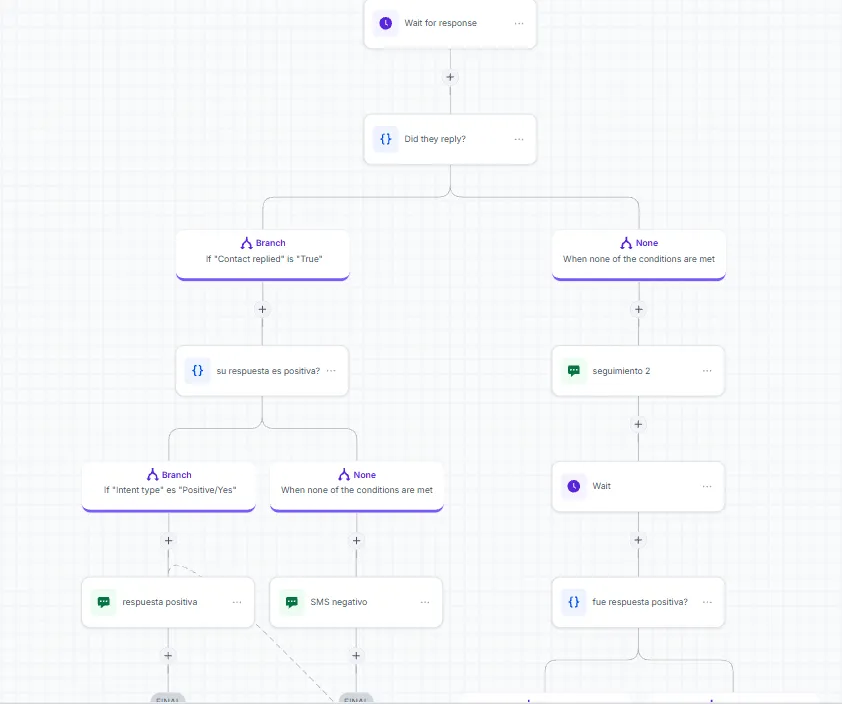Image resolution: width=842 pixels, height=704 pixels.
Task: Click branch icon on Contact replied branch
Action: [246, 243]
